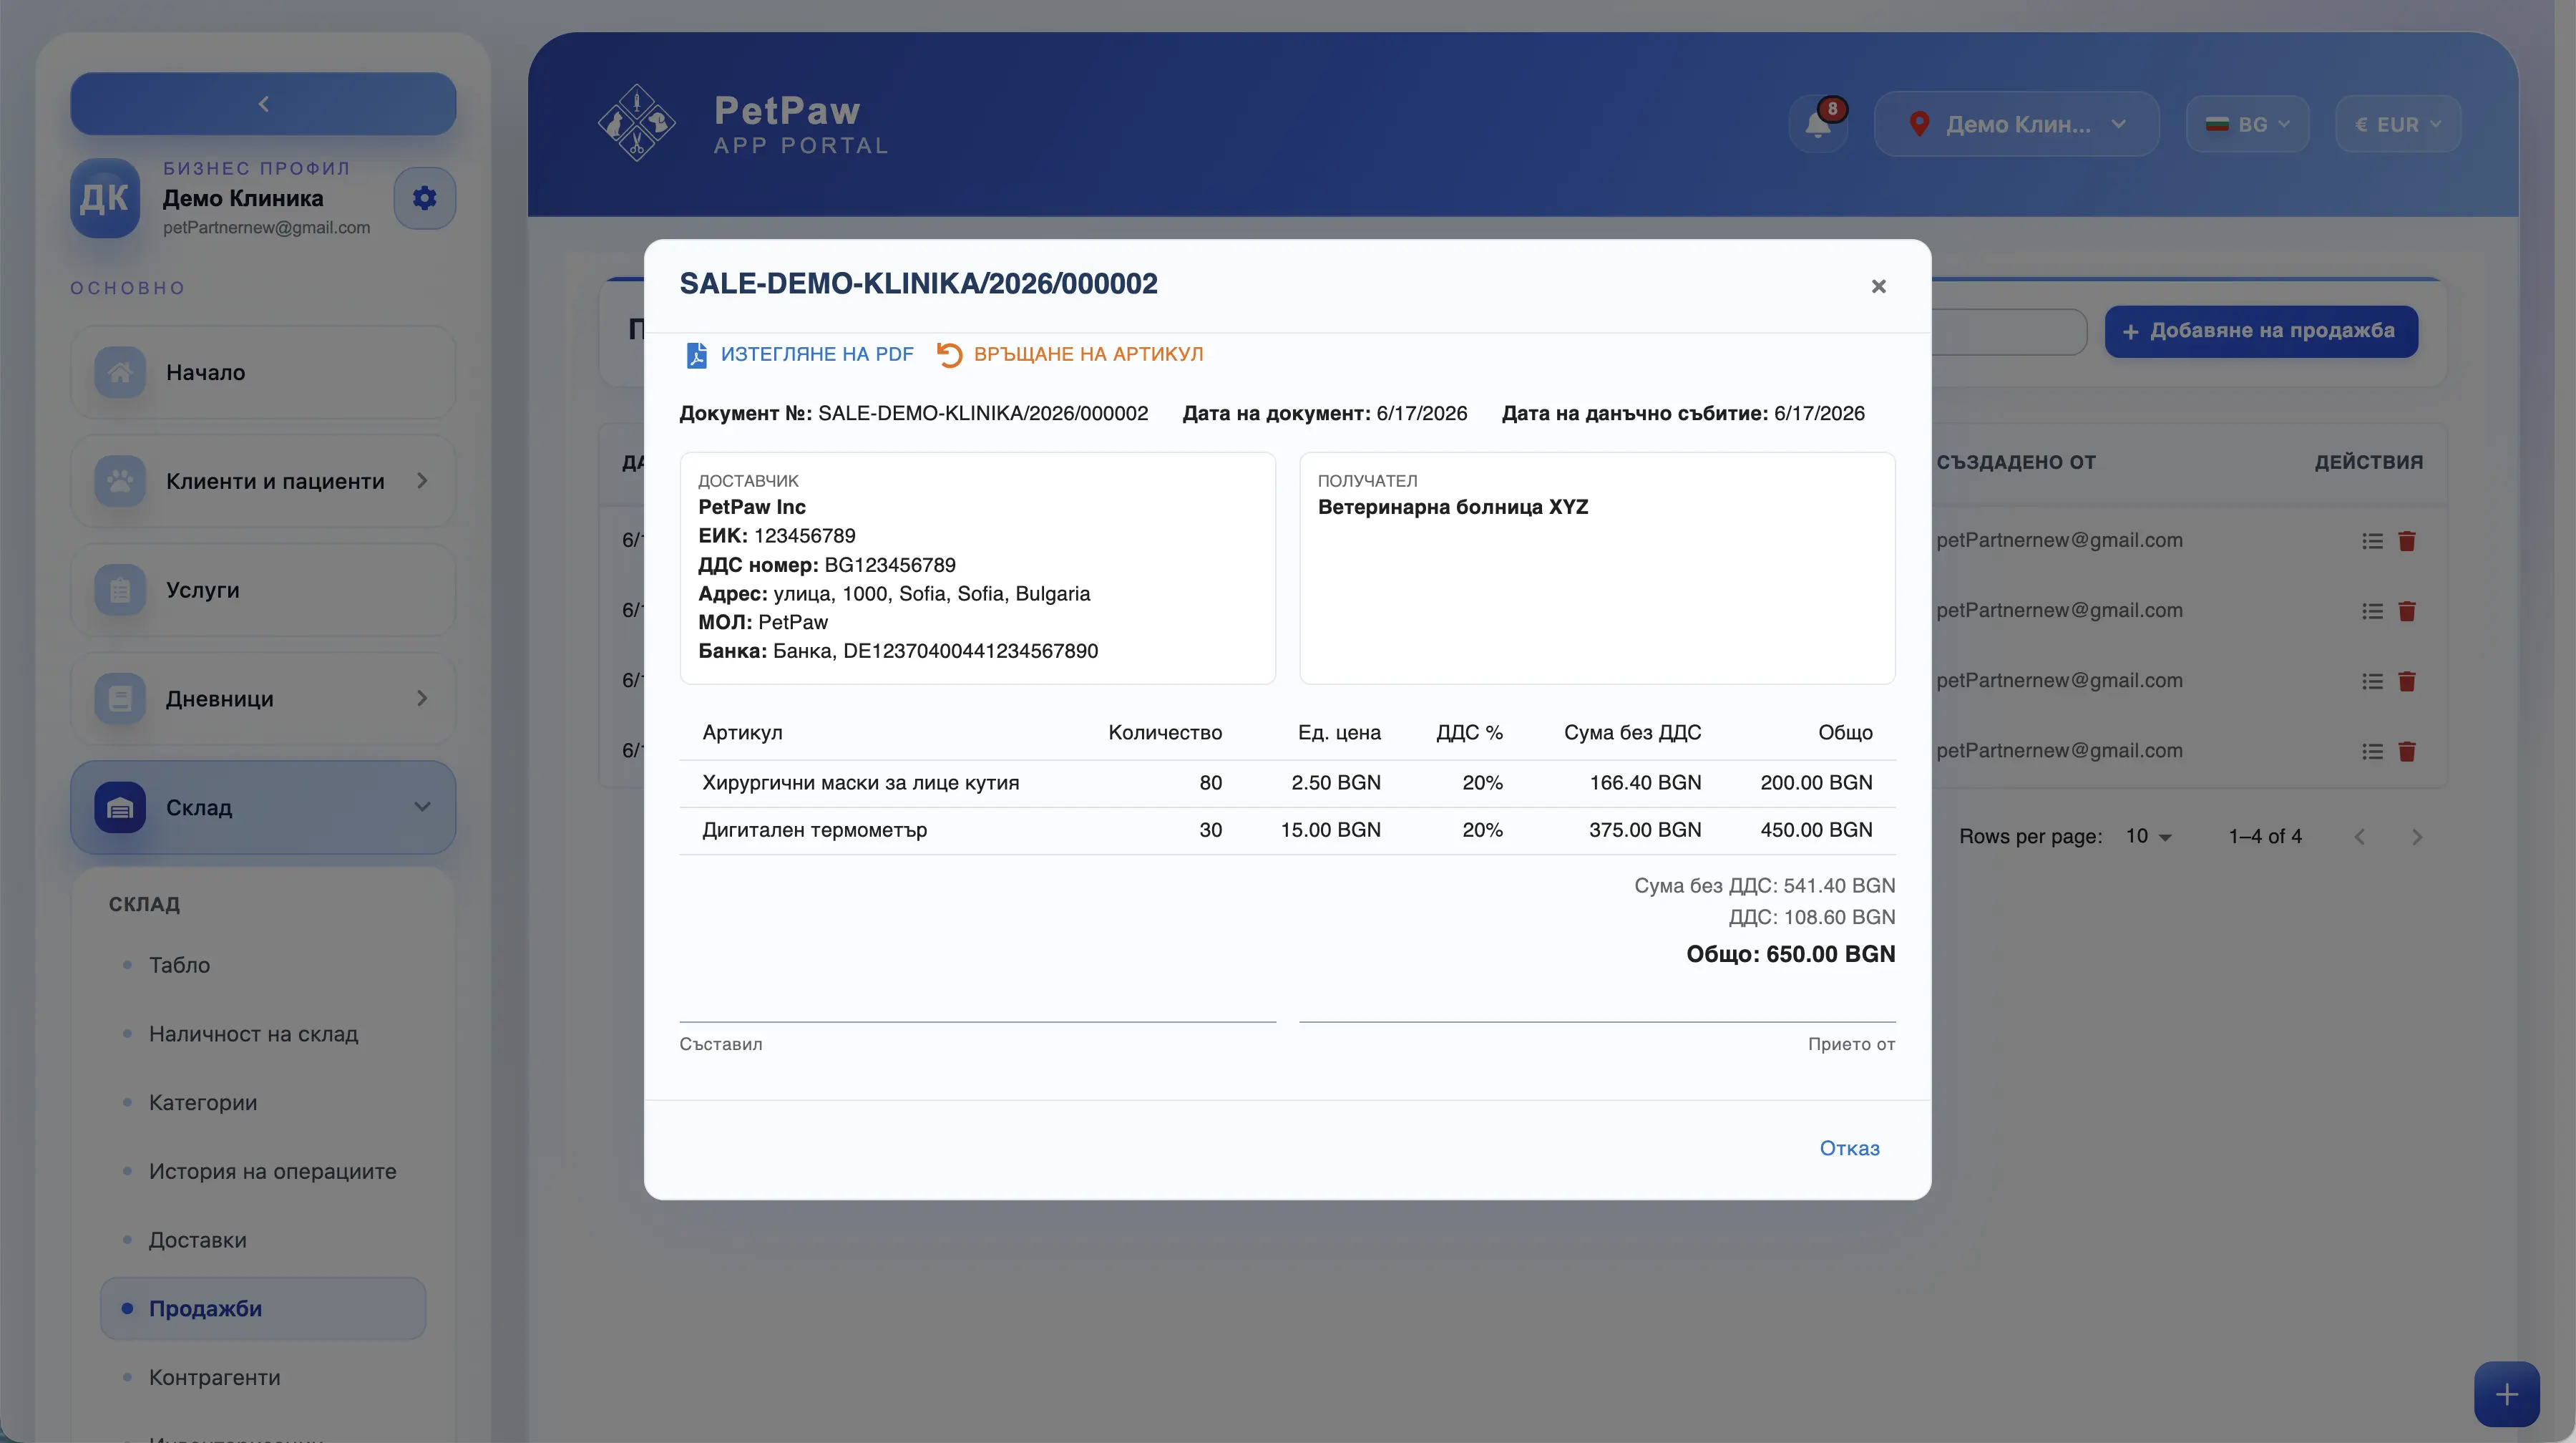The height and width of the screenshot is (1443, 2576).
Task: Click the return article arrow icon
Action: (949, 355)
